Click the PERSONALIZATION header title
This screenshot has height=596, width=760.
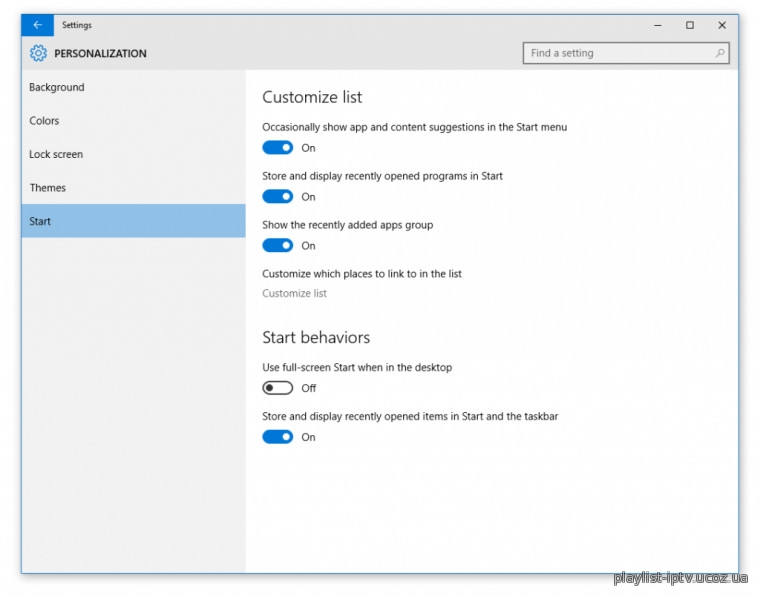coord(100,53)
